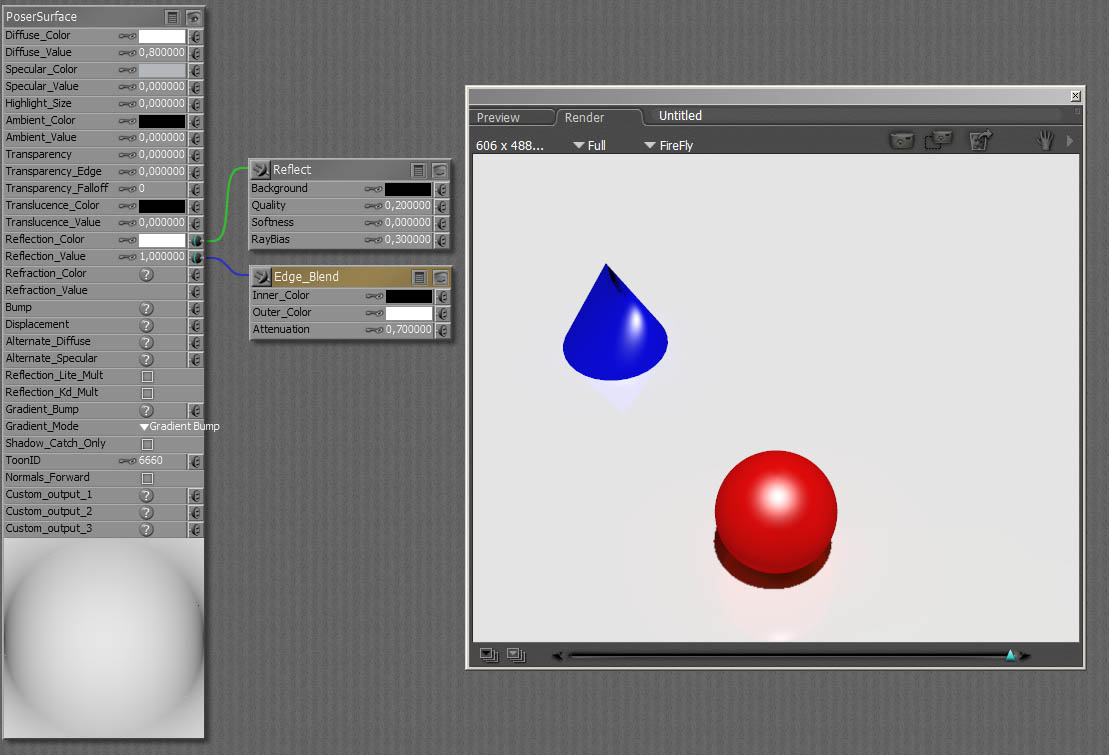1109x755 pixels.
Task: Collapse Edge_Blend node via menu icon
Action: click(419, 277)
